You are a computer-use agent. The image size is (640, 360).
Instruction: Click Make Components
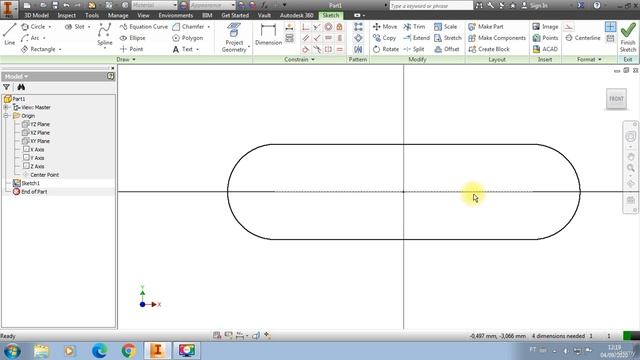pos(497,38)
